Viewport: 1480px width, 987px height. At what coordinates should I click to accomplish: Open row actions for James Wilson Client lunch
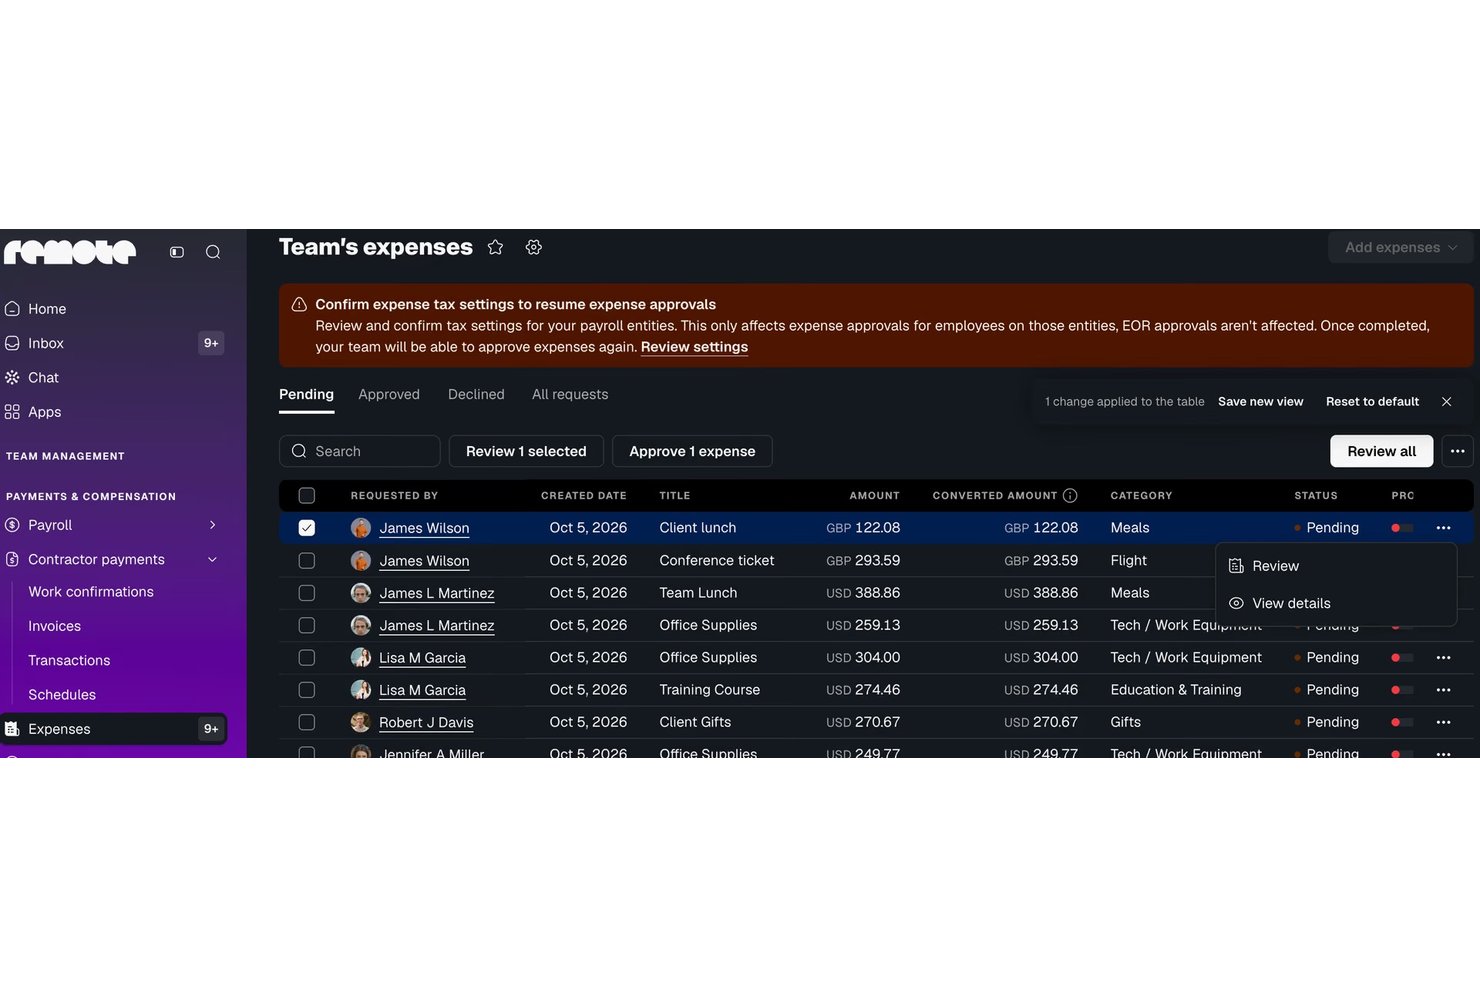1443,528
